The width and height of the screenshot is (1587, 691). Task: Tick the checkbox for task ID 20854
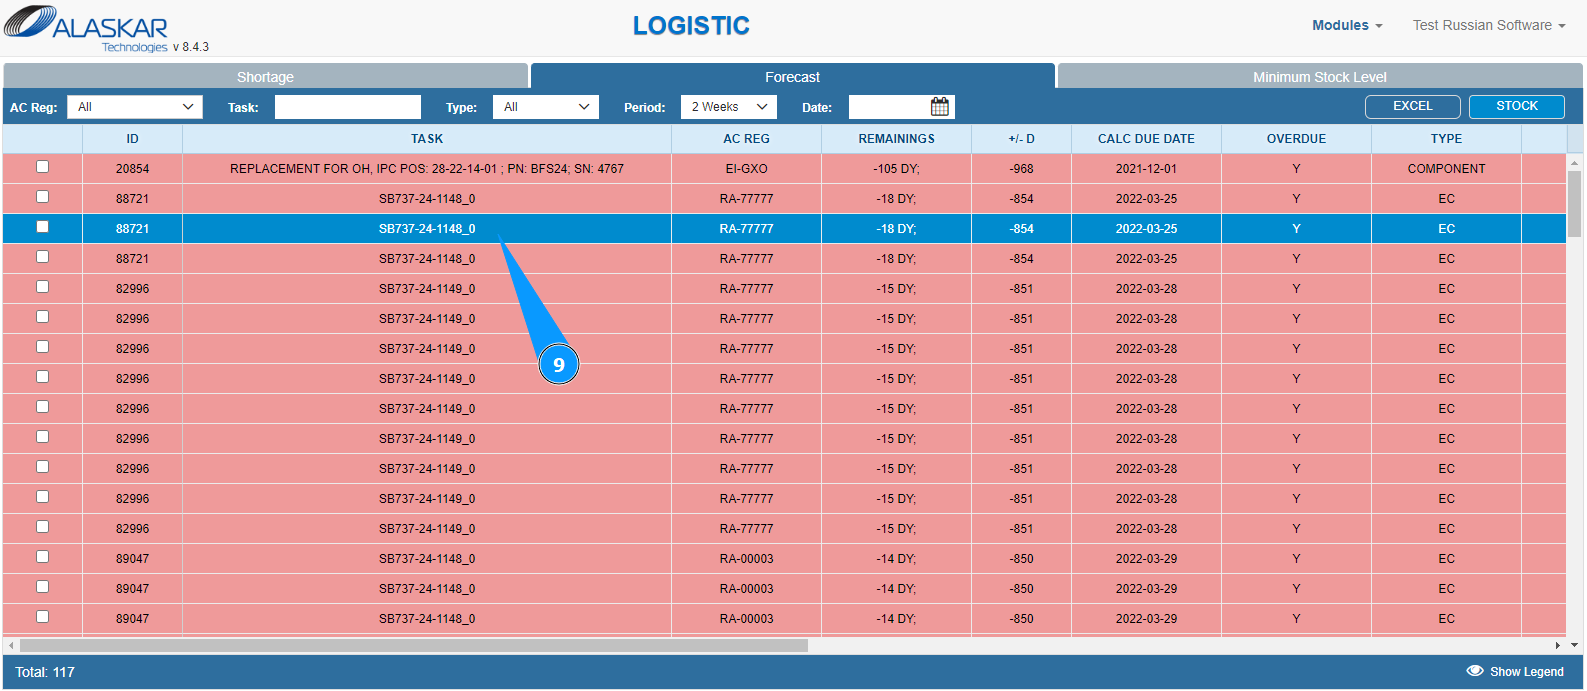pos(42,167)
